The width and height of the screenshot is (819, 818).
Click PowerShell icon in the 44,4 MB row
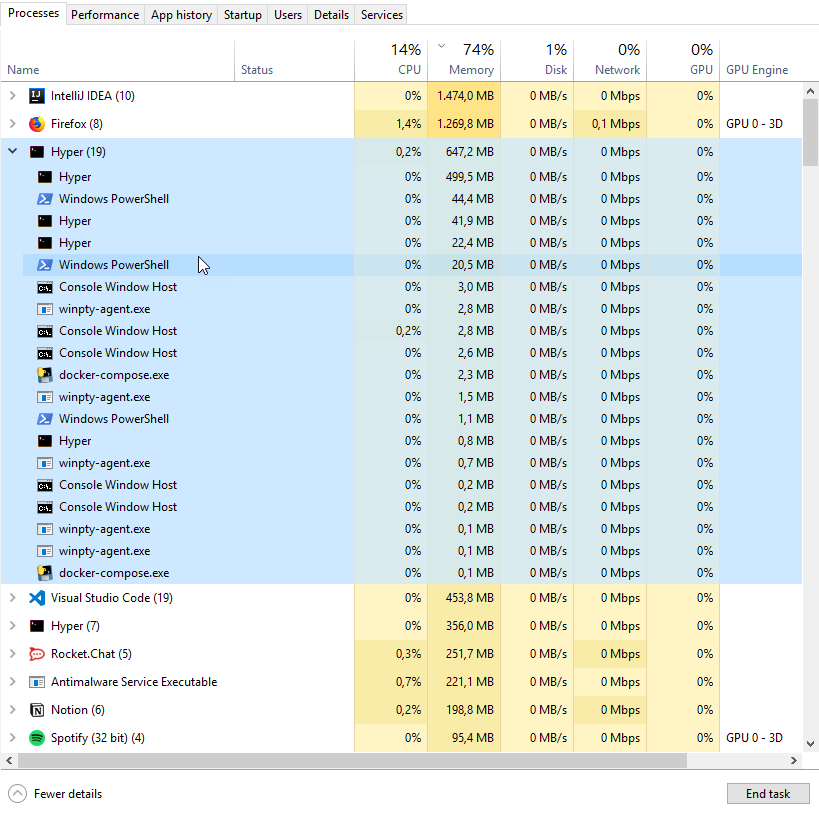[45, 199]
